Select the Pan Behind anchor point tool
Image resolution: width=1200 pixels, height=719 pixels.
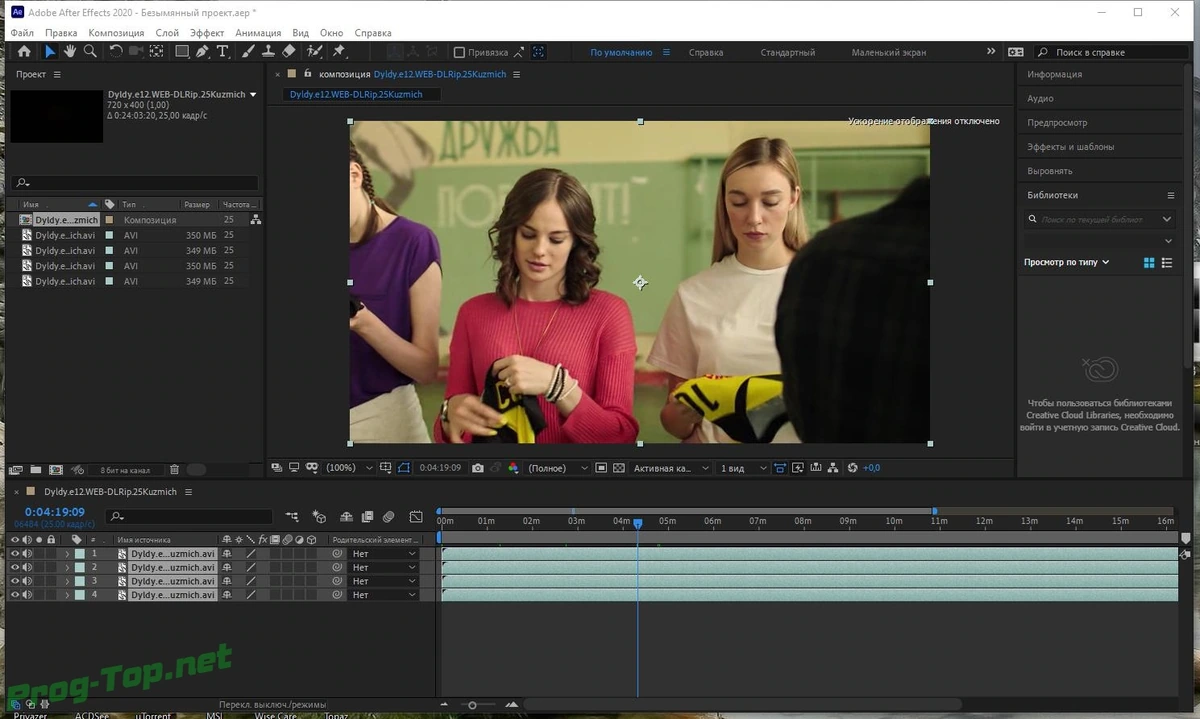click(x=157, y=52)
